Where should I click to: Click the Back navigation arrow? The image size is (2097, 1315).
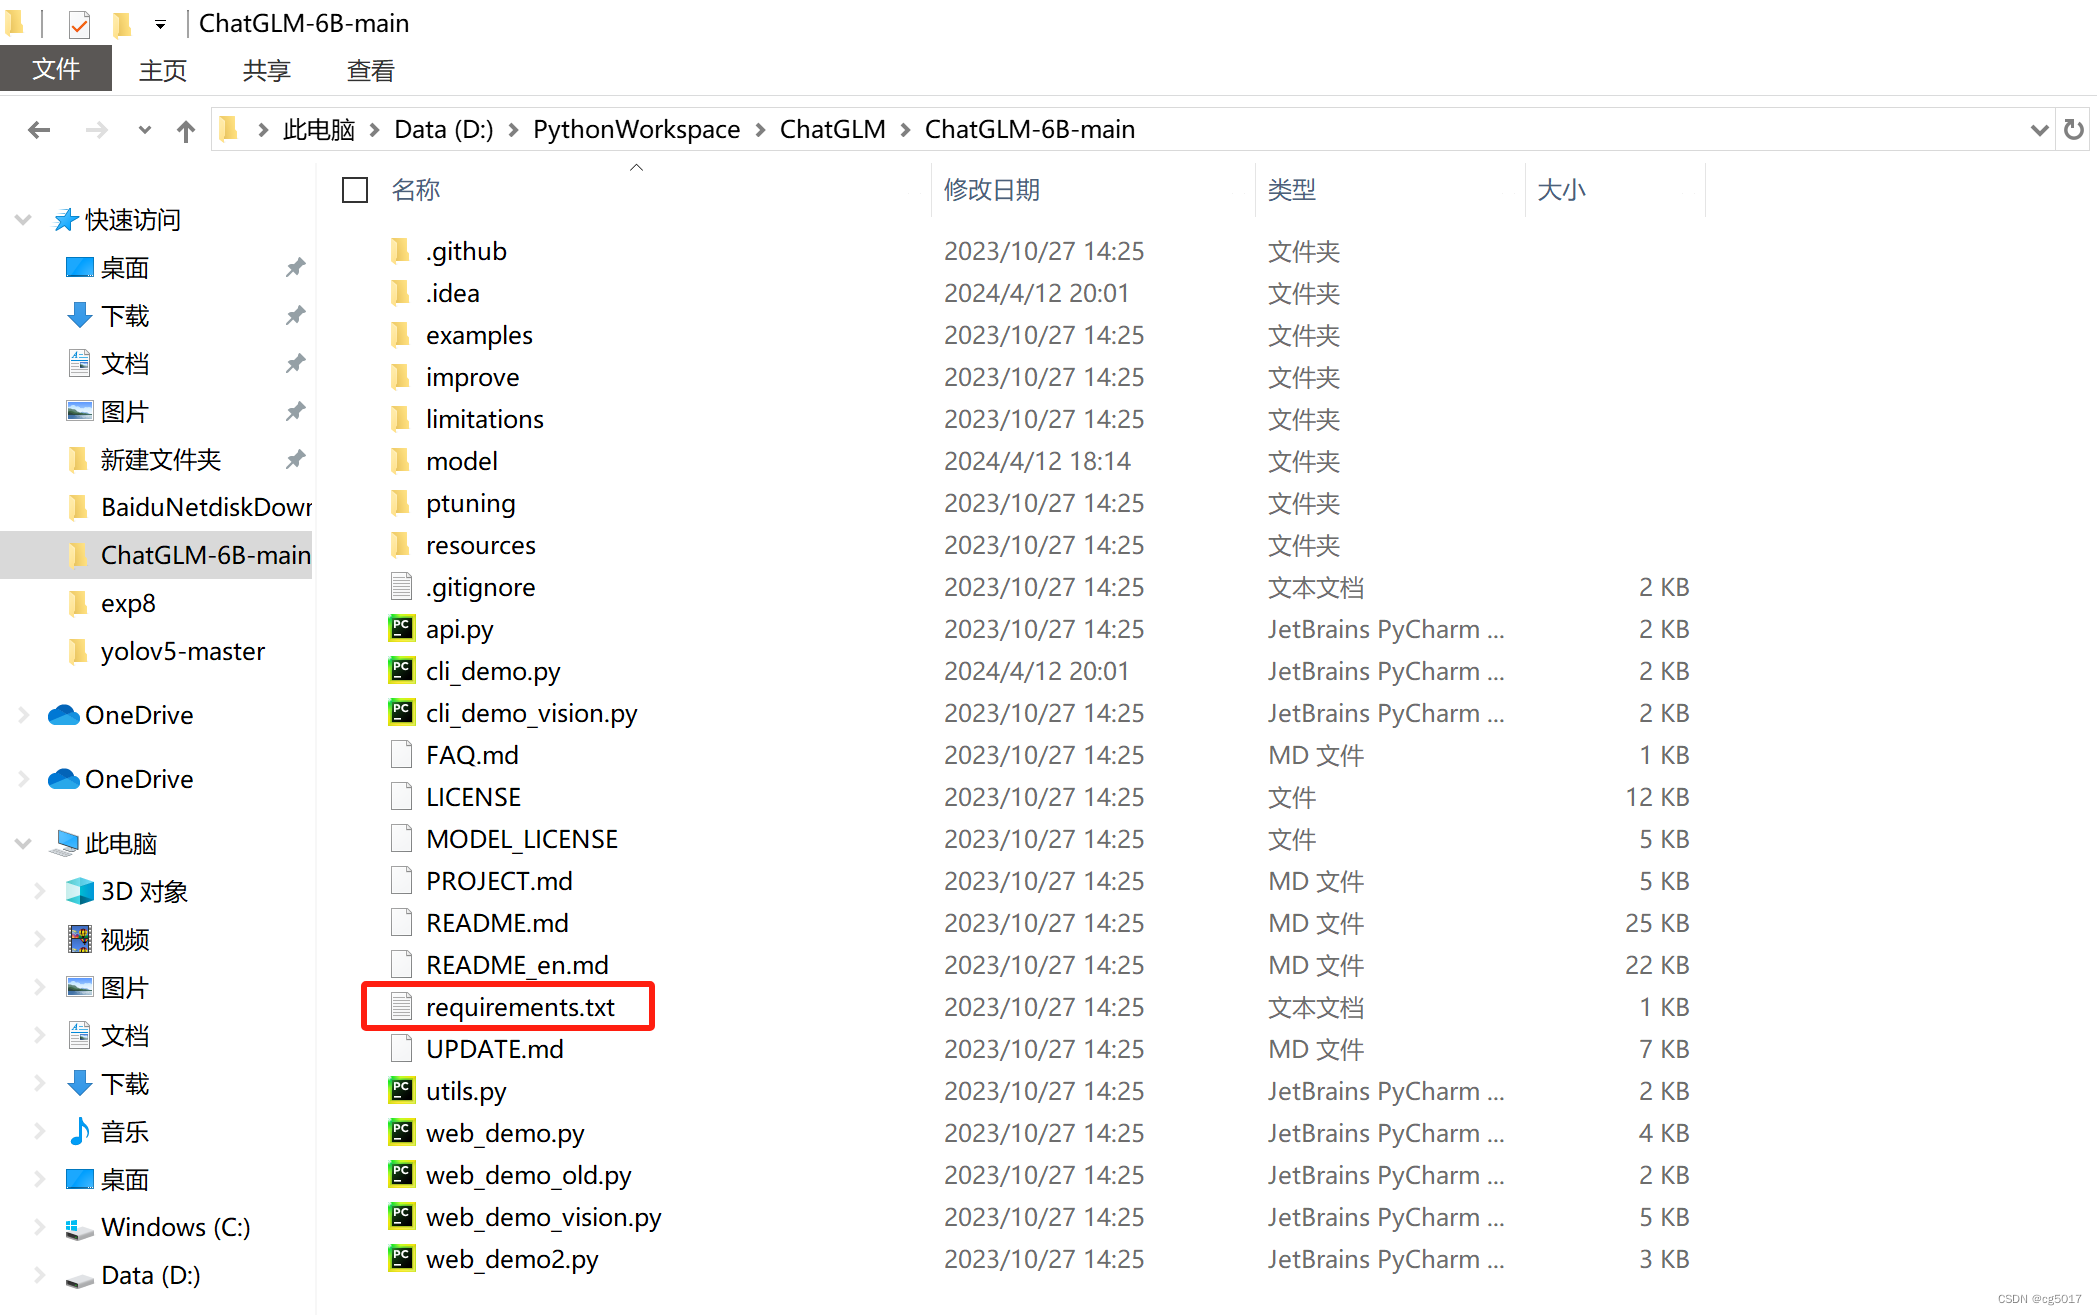39,130
